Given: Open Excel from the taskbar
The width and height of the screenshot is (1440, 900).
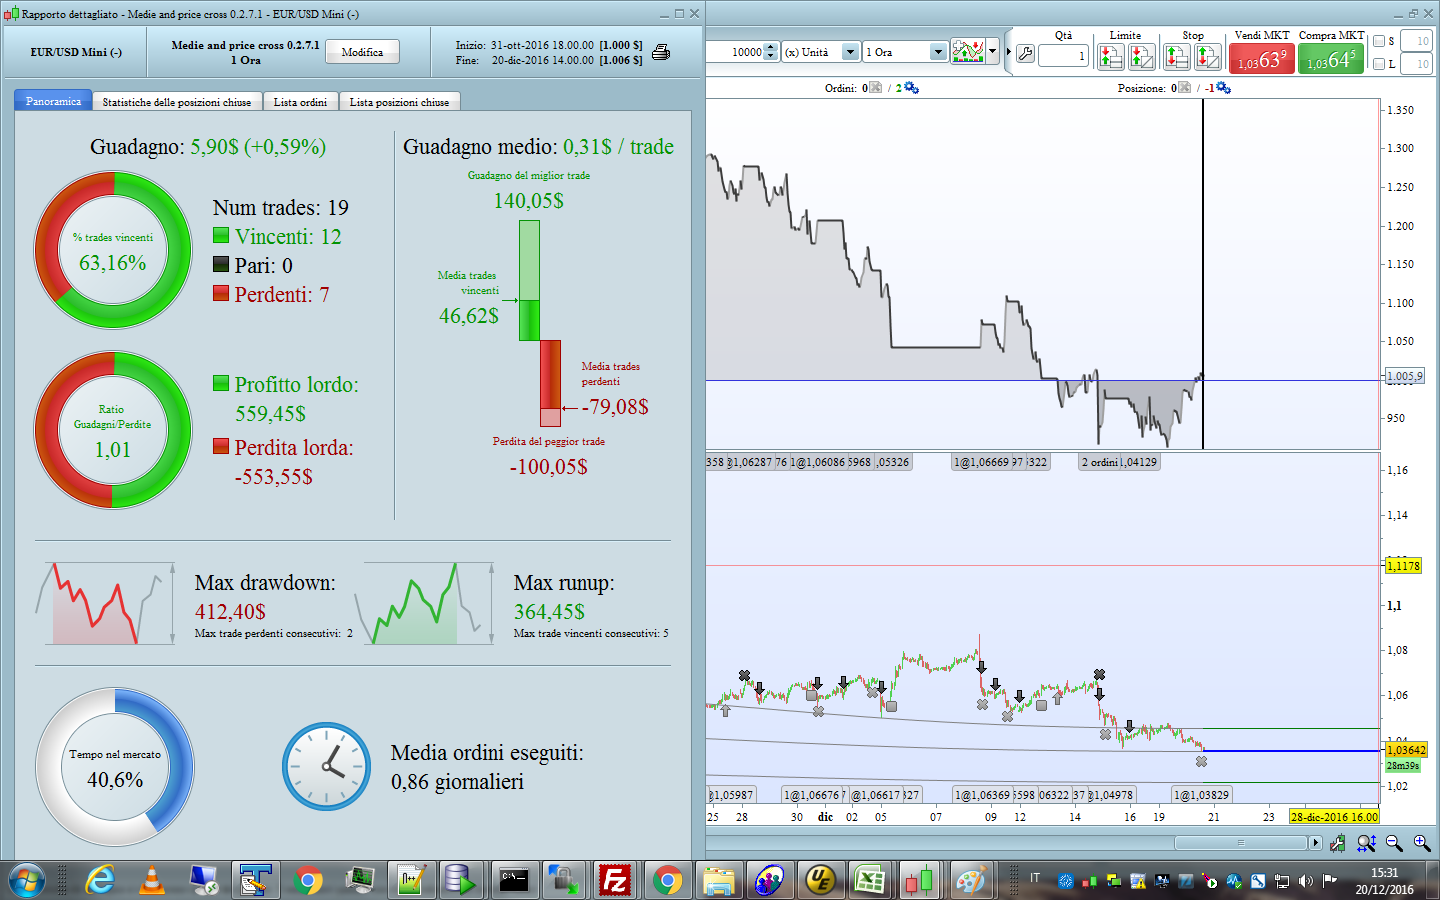Looking at the screenshot, I should pos(869,881).
